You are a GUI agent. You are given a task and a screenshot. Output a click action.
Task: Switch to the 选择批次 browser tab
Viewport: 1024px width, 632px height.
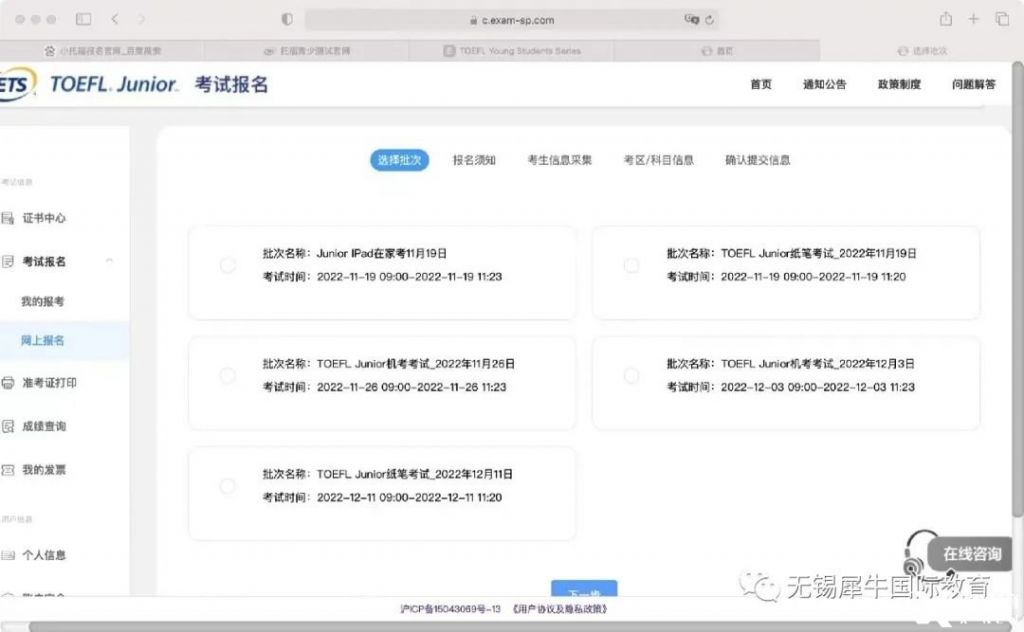pos(921,50)
